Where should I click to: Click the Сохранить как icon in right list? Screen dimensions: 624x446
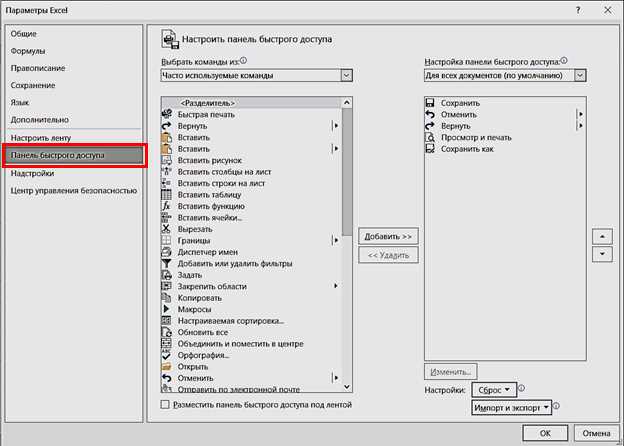click(430, 149)
